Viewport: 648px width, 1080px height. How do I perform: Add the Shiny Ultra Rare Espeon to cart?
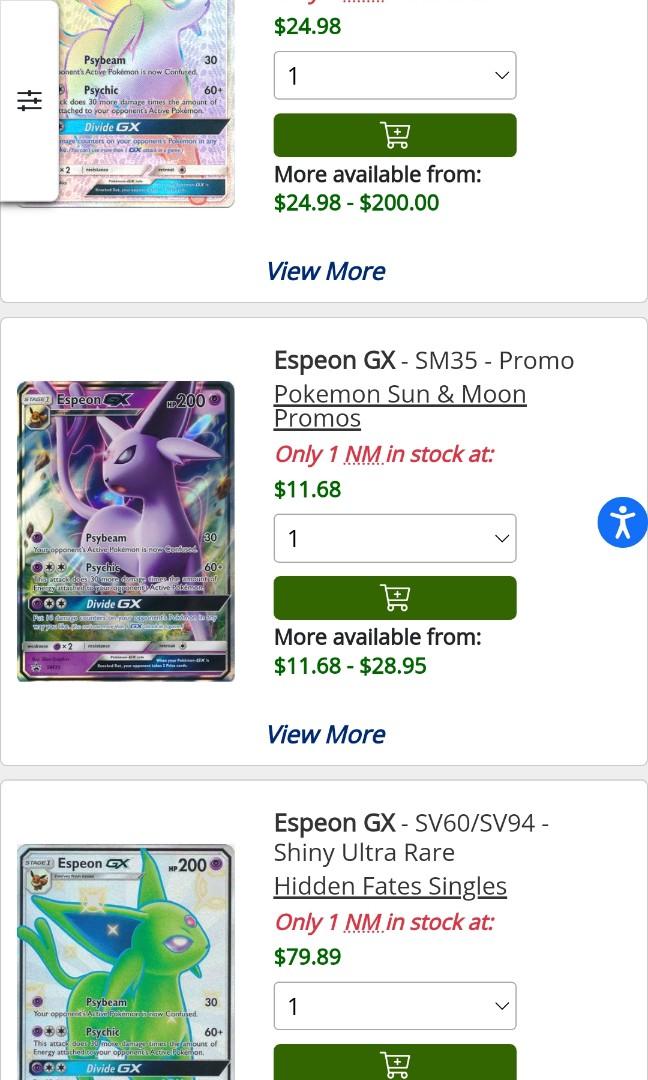coord(395,1062)
